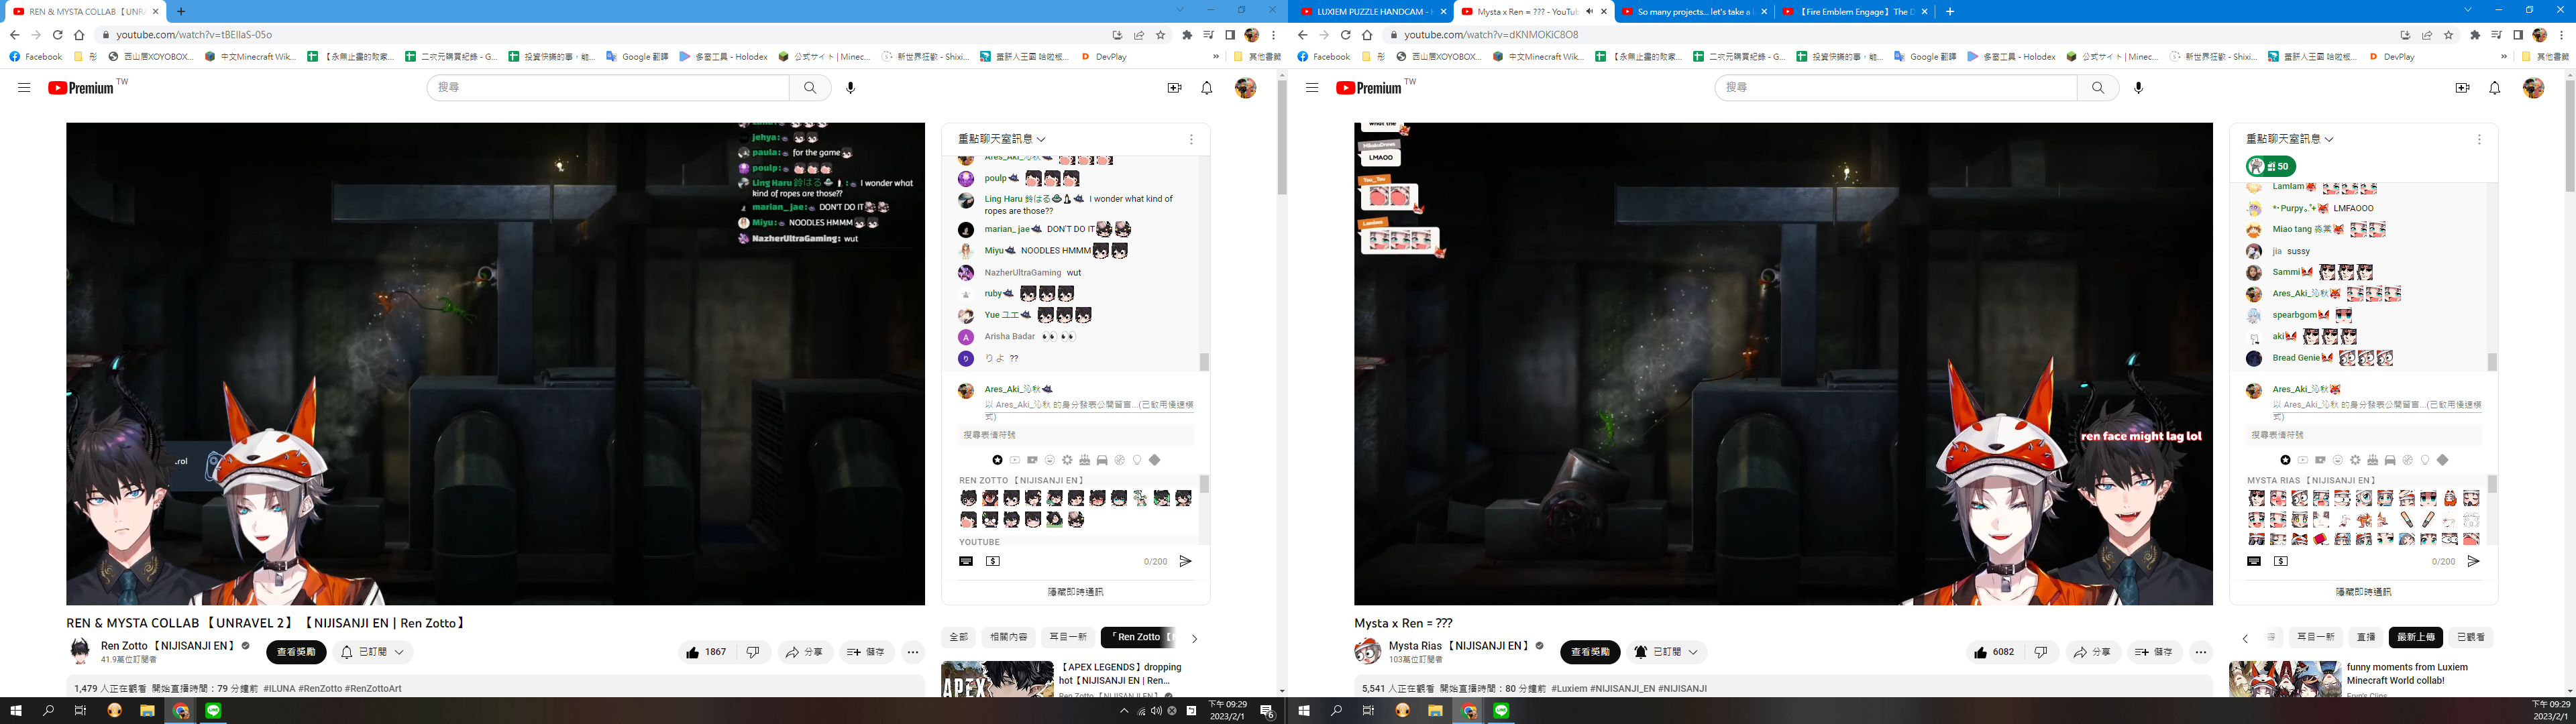2576x724 pixels.
Task: Select 耳目一新 chip in left window
Action: tap(1067, 637)
